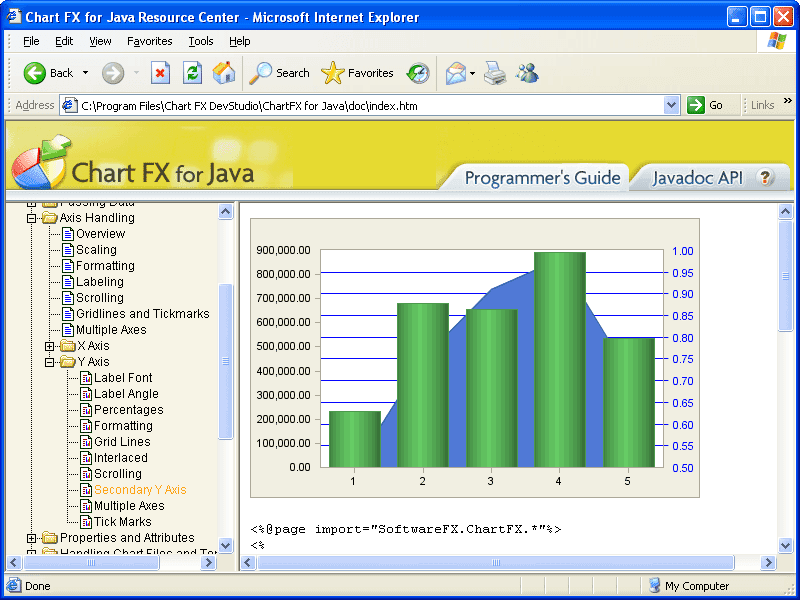Click the Interlaced sample icon
Screen dimensions: 800x600
coord(86,458)
